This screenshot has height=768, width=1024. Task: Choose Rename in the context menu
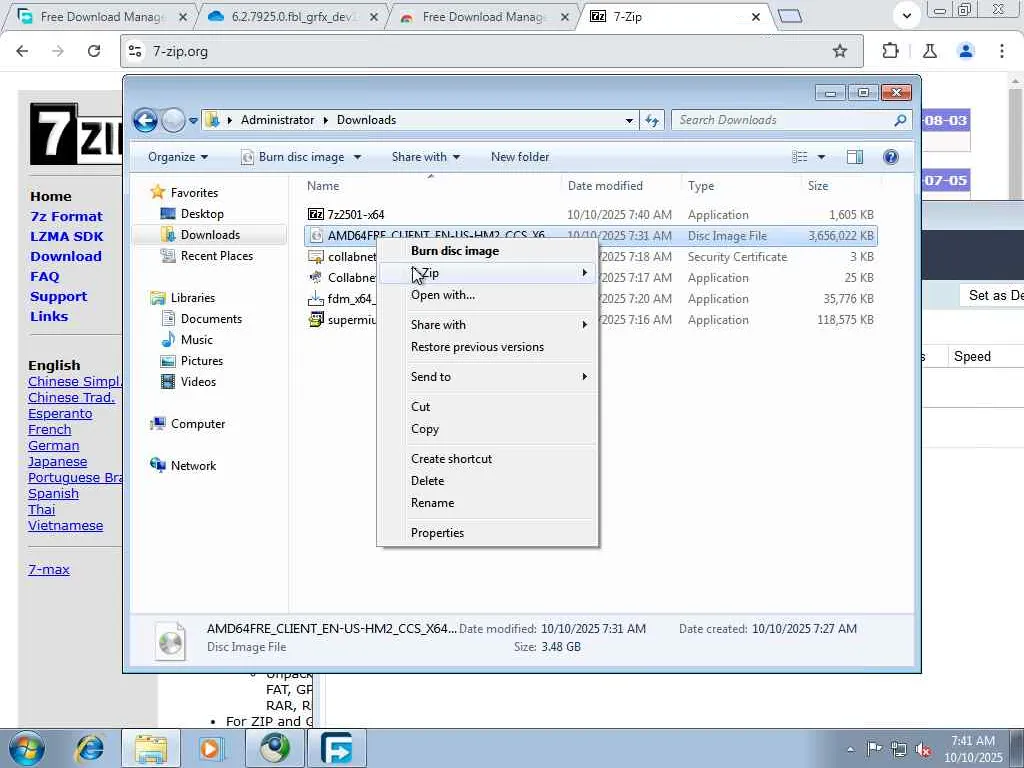pyautogui.click(x=487, y=503)
